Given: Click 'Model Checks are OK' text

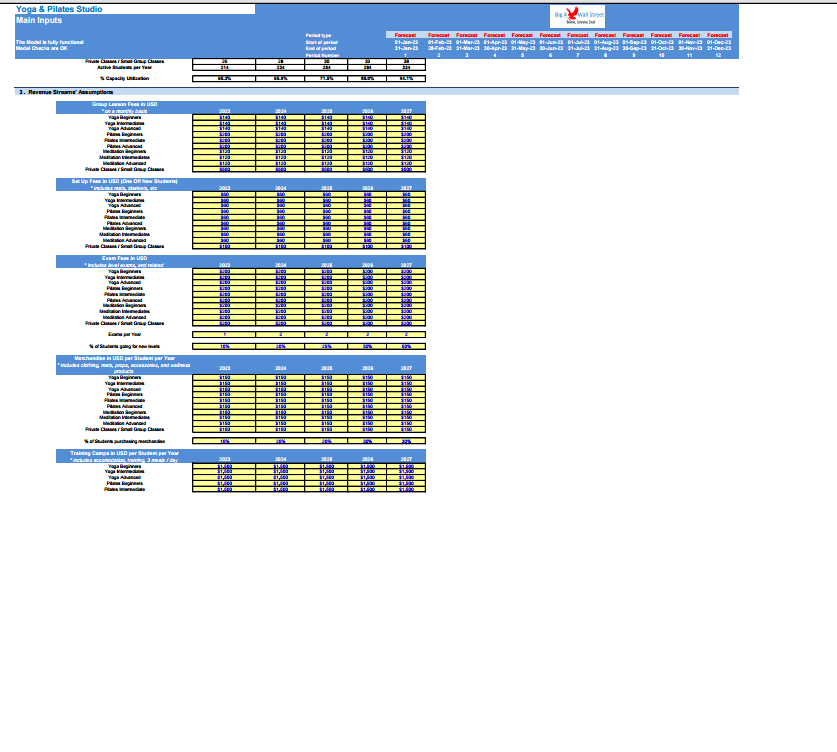Looking at the screenshot, I should [x=42, y=48].
